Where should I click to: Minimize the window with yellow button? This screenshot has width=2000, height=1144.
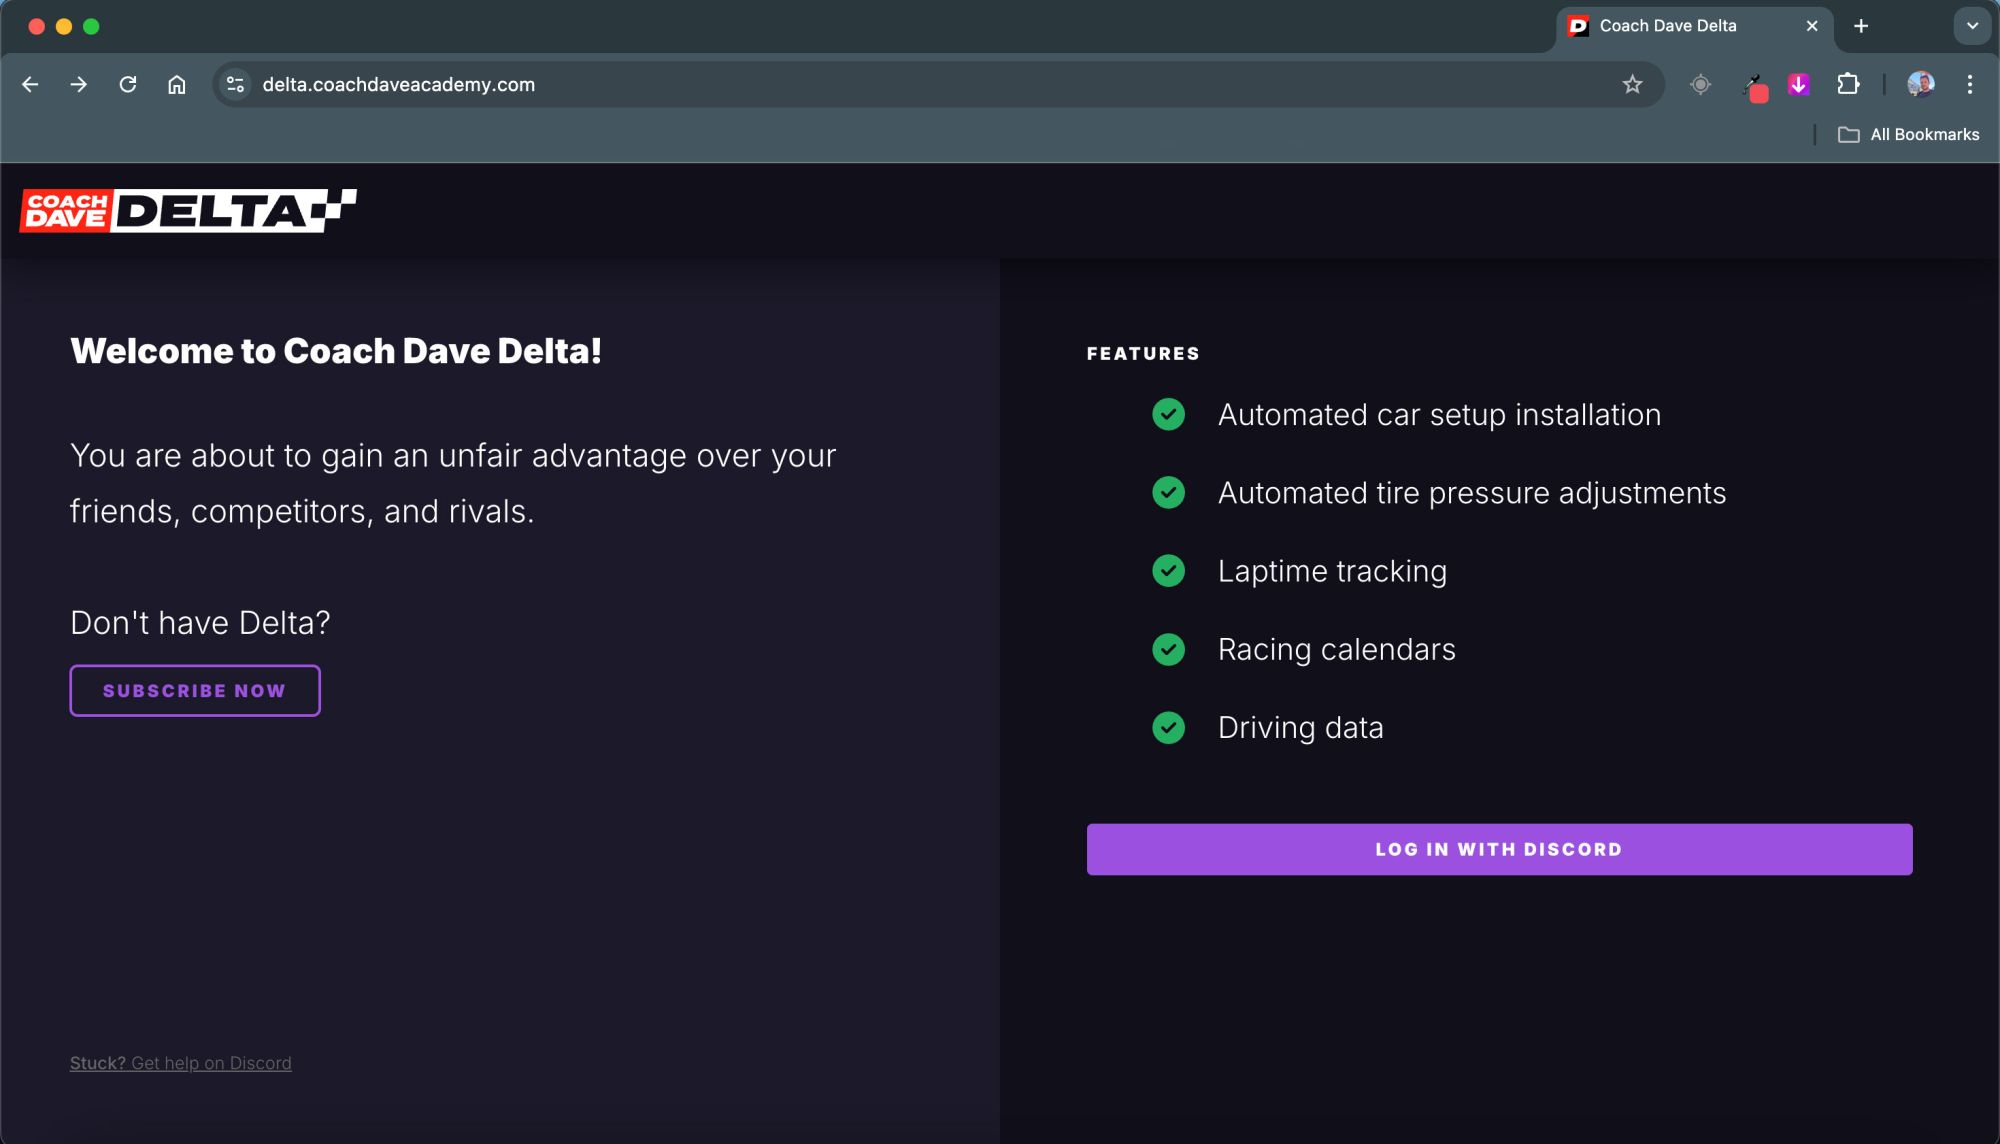point(64,27)
